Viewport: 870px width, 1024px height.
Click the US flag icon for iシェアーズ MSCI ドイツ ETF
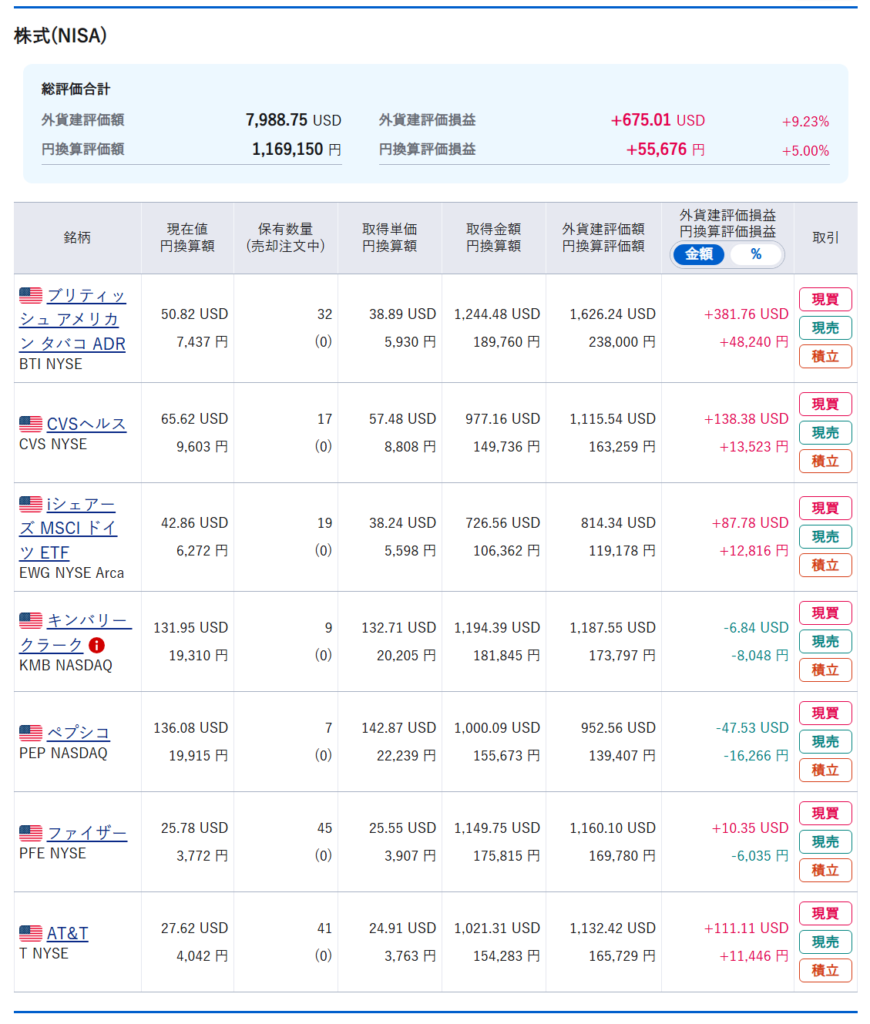tap(31, 504)
